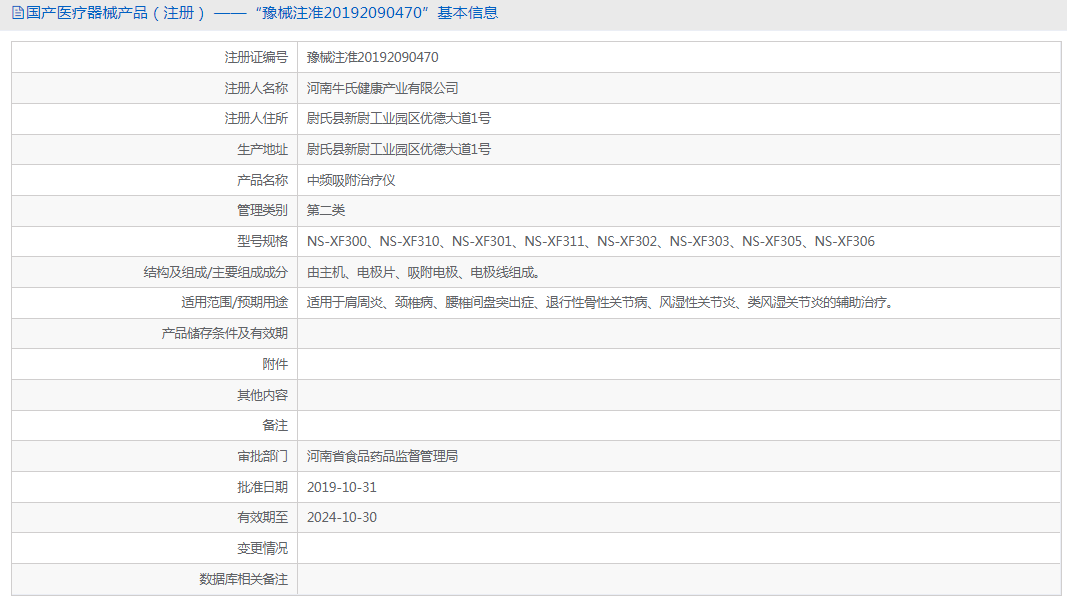
Task: Click the 其他内容 label
Action: pyautogui.click(x=262, y=395)
